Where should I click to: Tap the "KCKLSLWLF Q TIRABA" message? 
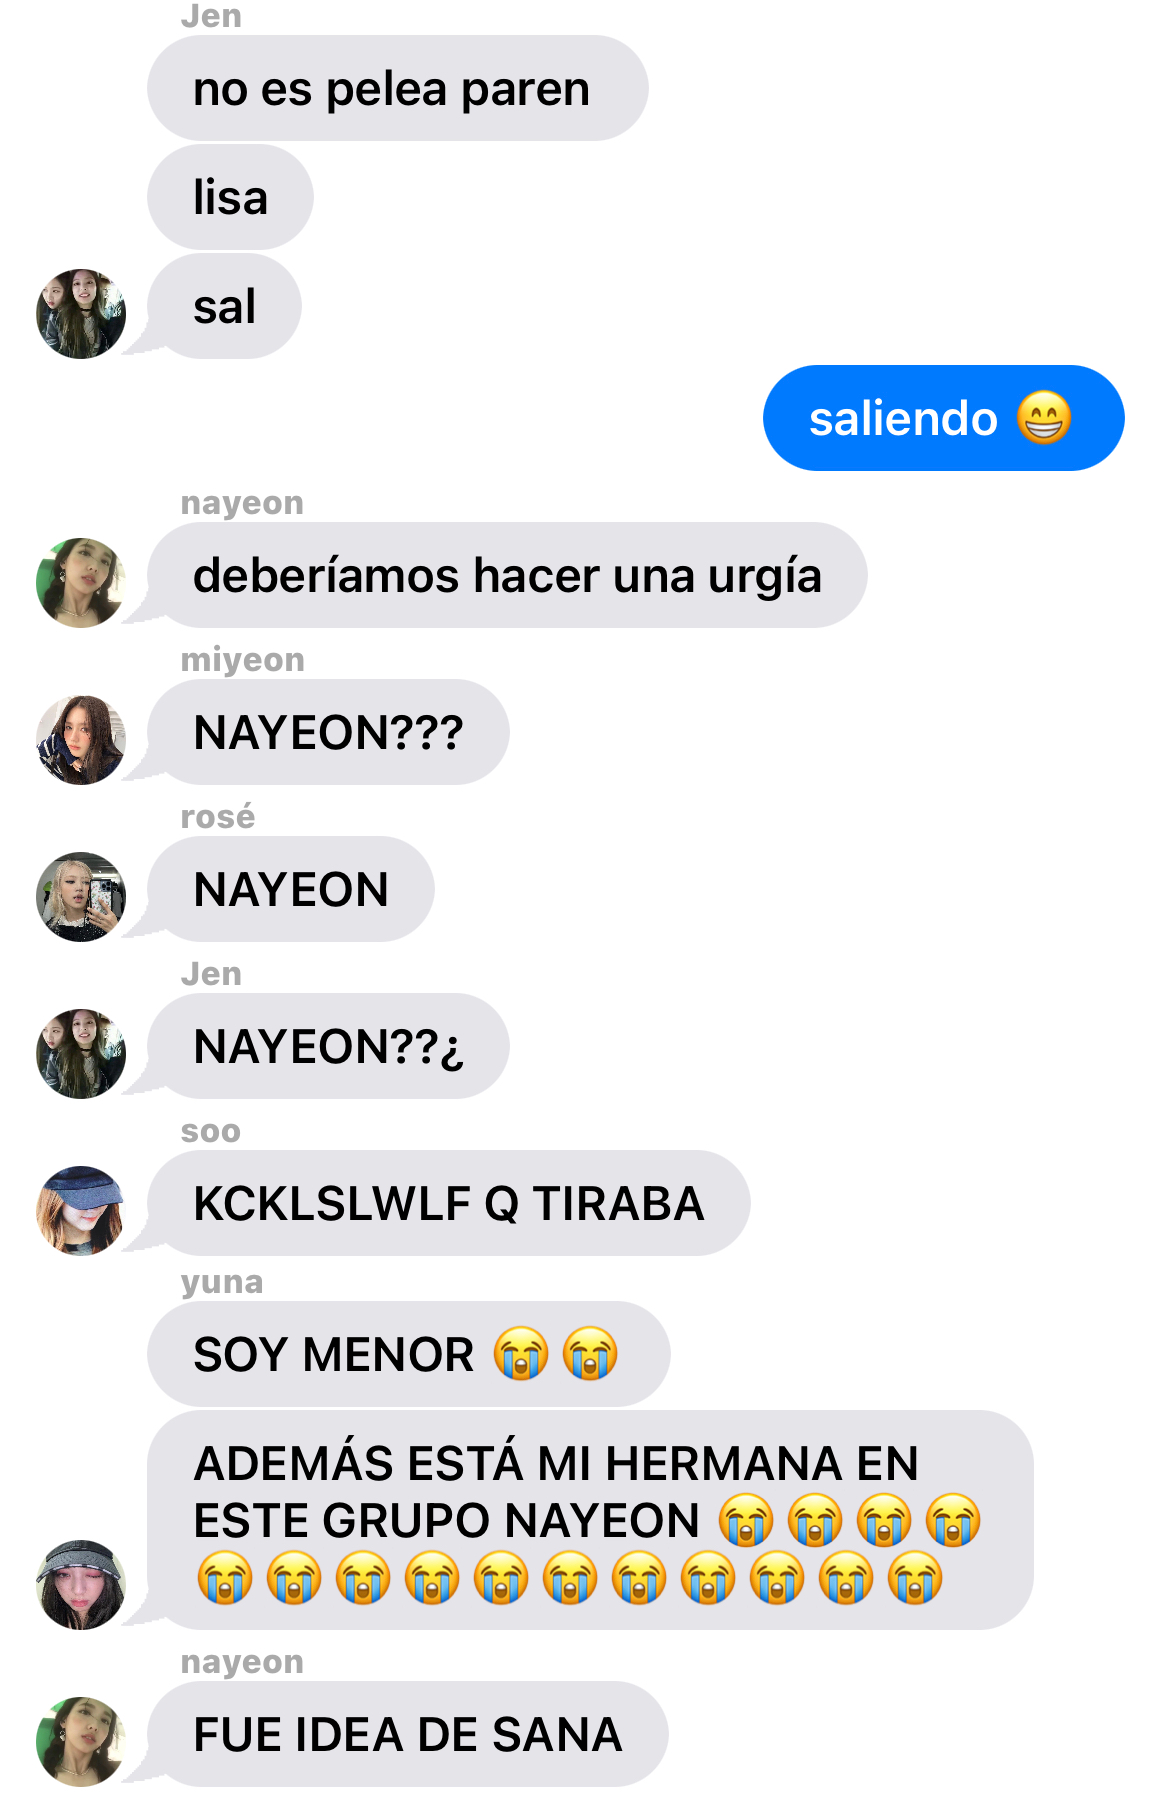[448, 1203]
